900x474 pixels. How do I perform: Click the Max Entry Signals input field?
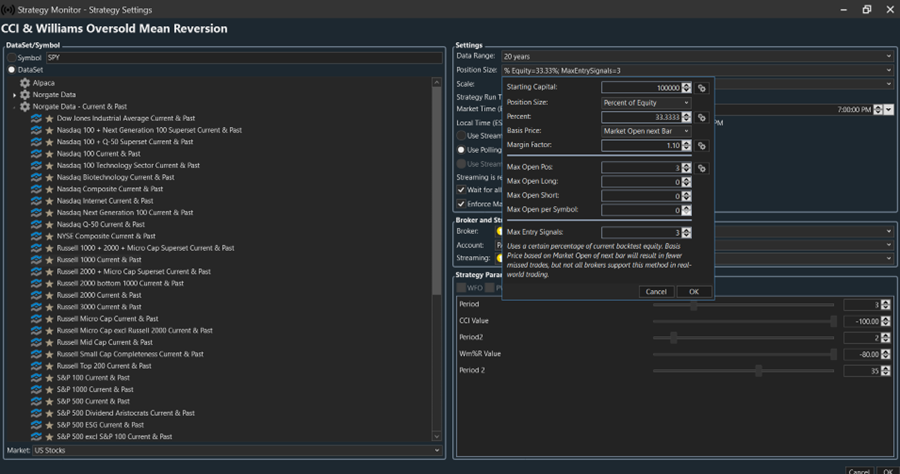click(641, 232)
